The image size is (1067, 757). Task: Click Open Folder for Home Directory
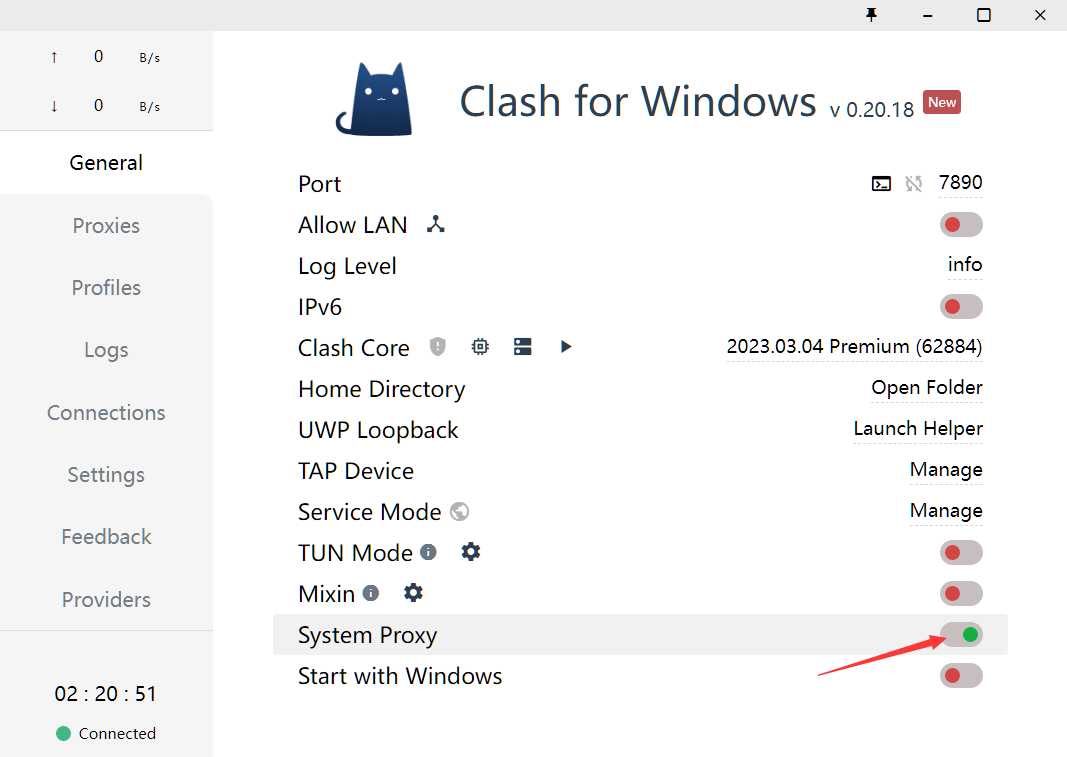(927, 388)
